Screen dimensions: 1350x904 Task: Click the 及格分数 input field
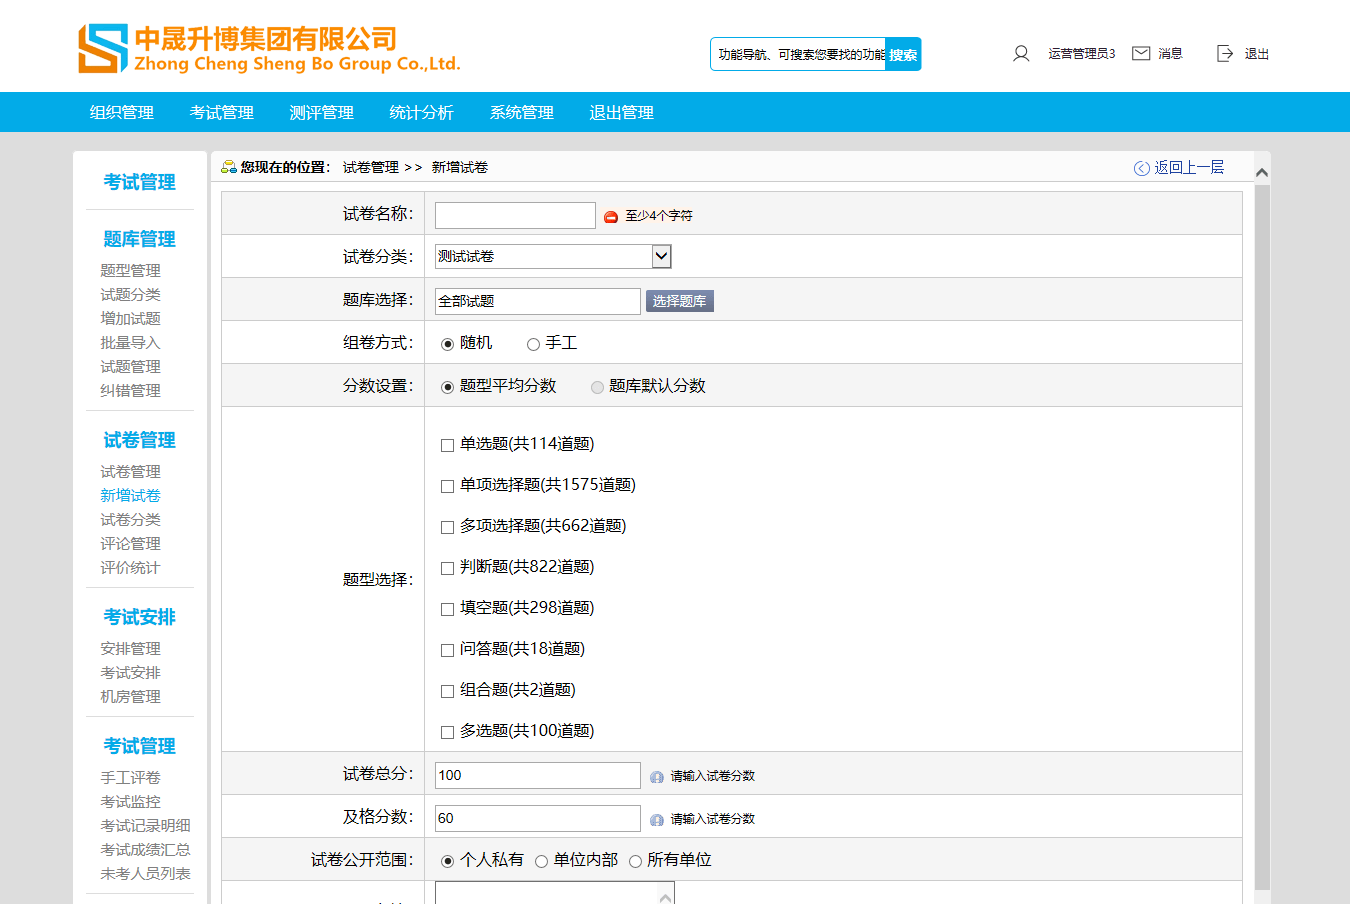(x=538, y=818)
